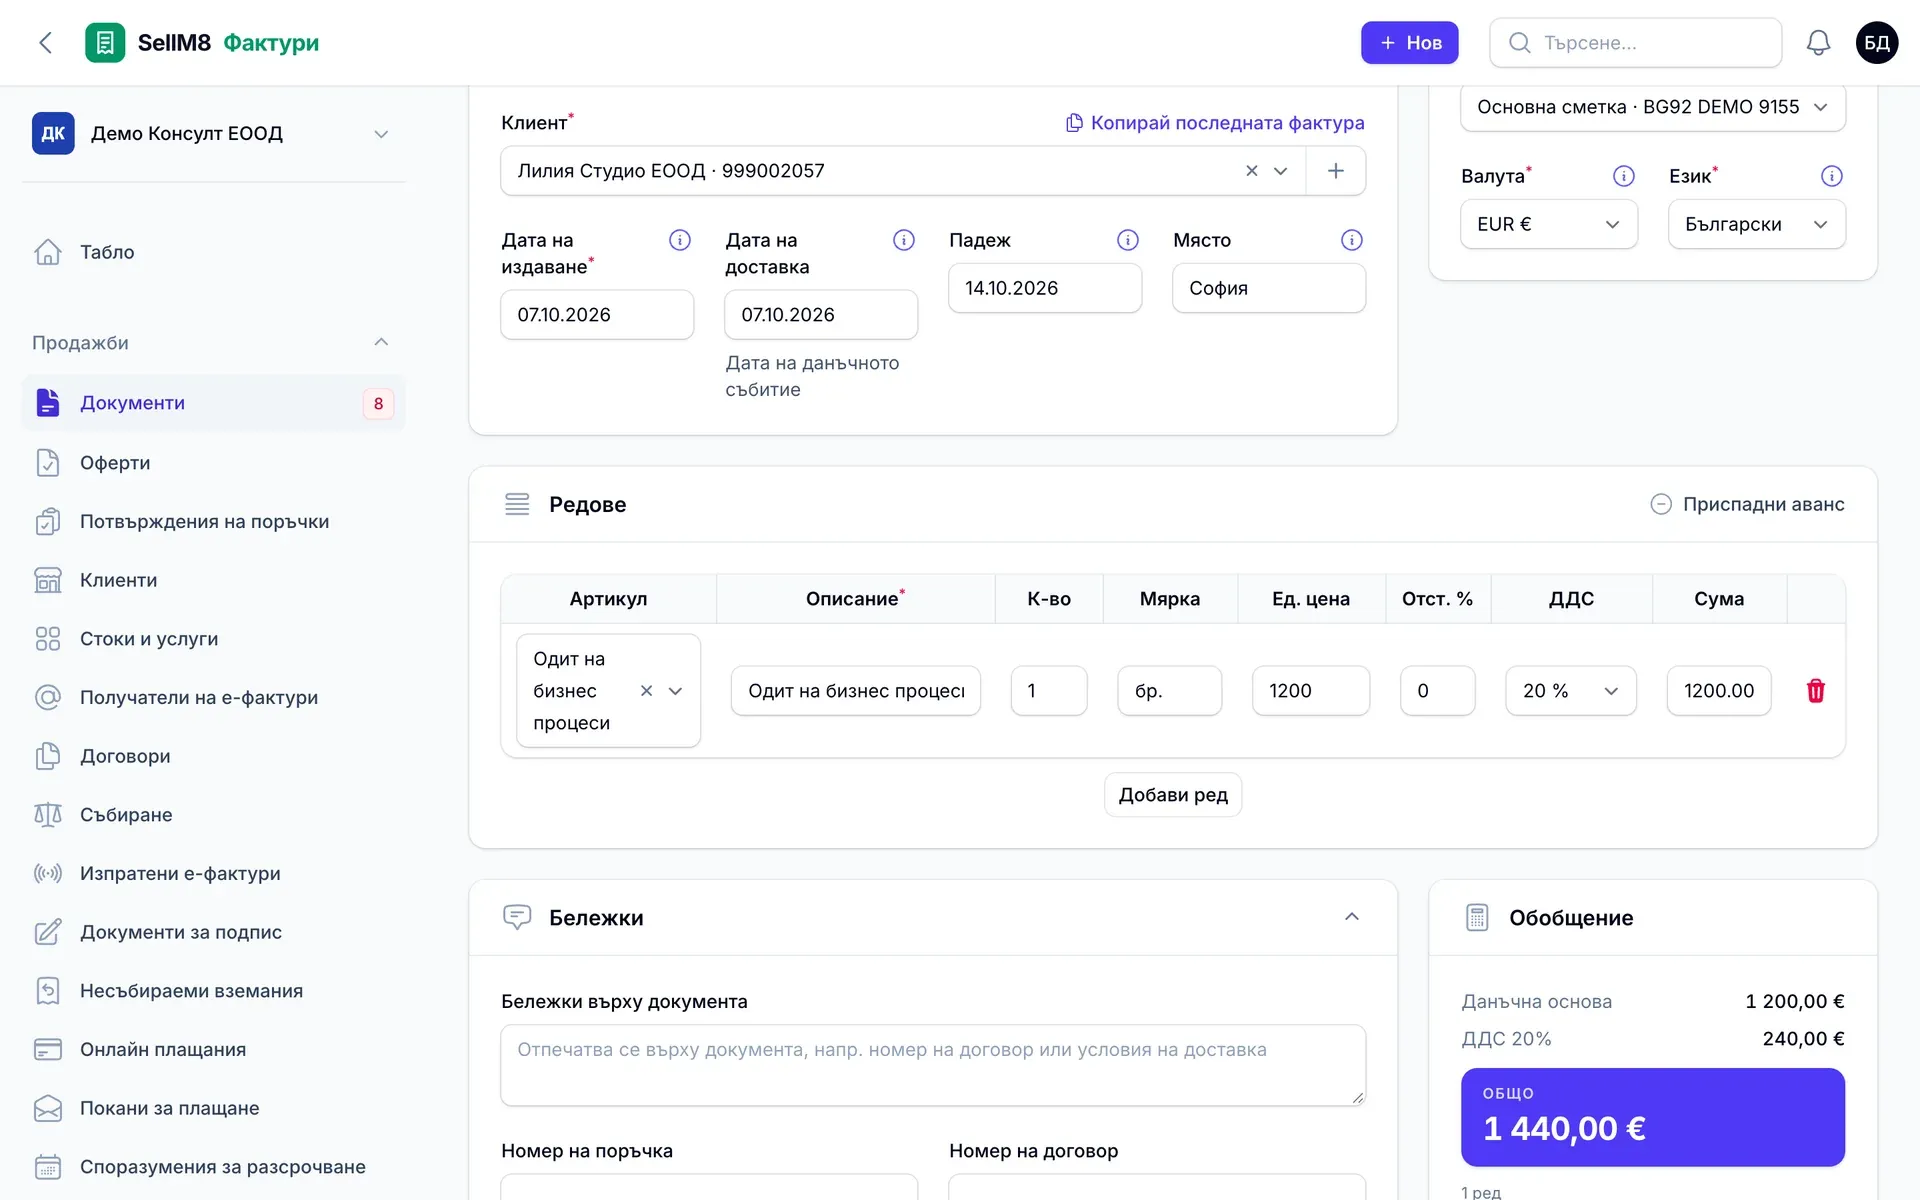Viewport: 1920px width, 1200px height.
Task: Focus the Търсене search field
Action: pyautogui.click(x=1636, y=43)
